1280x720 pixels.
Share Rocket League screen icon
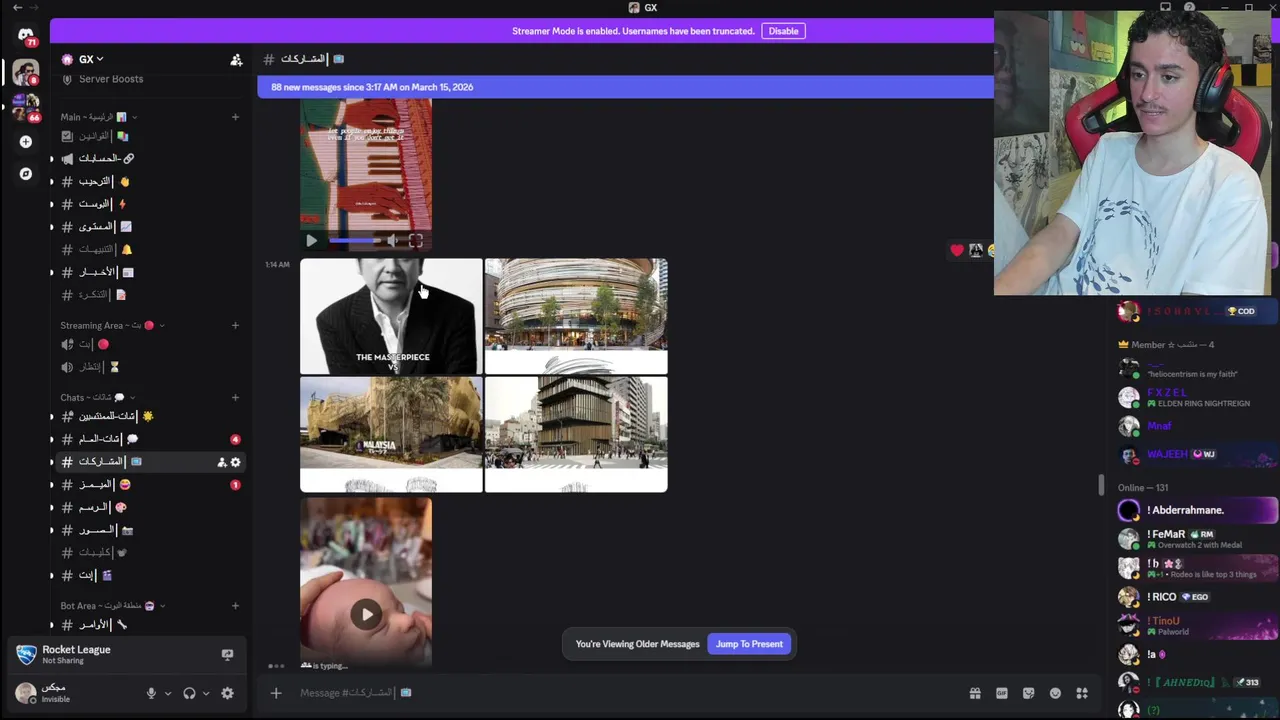coord(227,655)
